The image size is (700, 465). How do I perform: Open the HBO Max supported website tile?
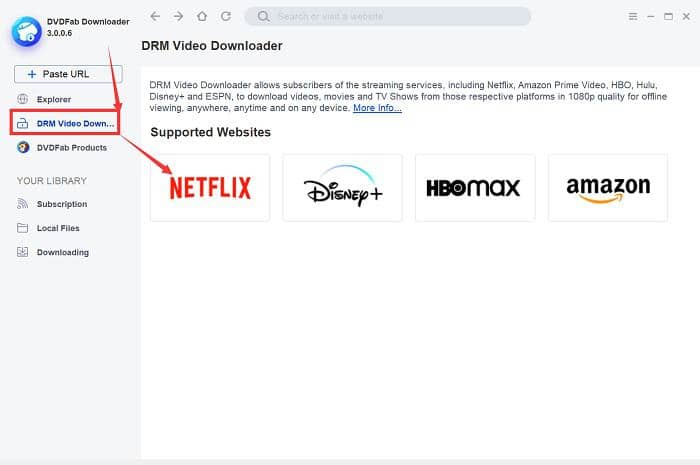[475, 188]
